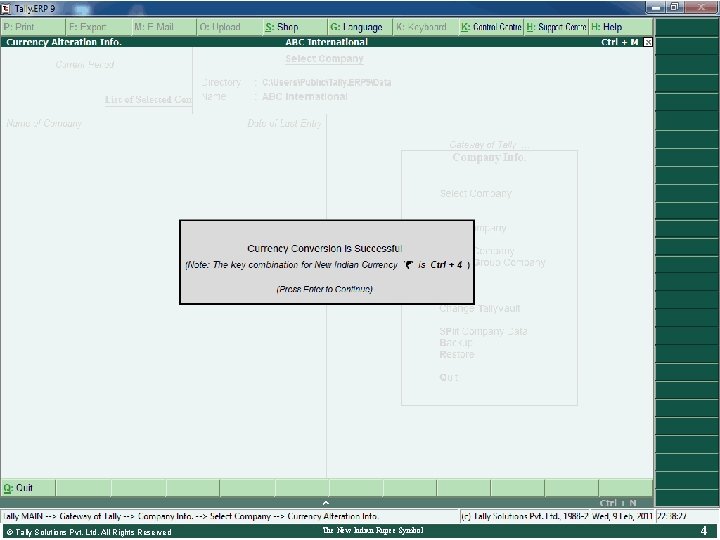The image size is (720, 540).
Task: Click the date Wed, 9 Feb, 2011
Action: 622,517
